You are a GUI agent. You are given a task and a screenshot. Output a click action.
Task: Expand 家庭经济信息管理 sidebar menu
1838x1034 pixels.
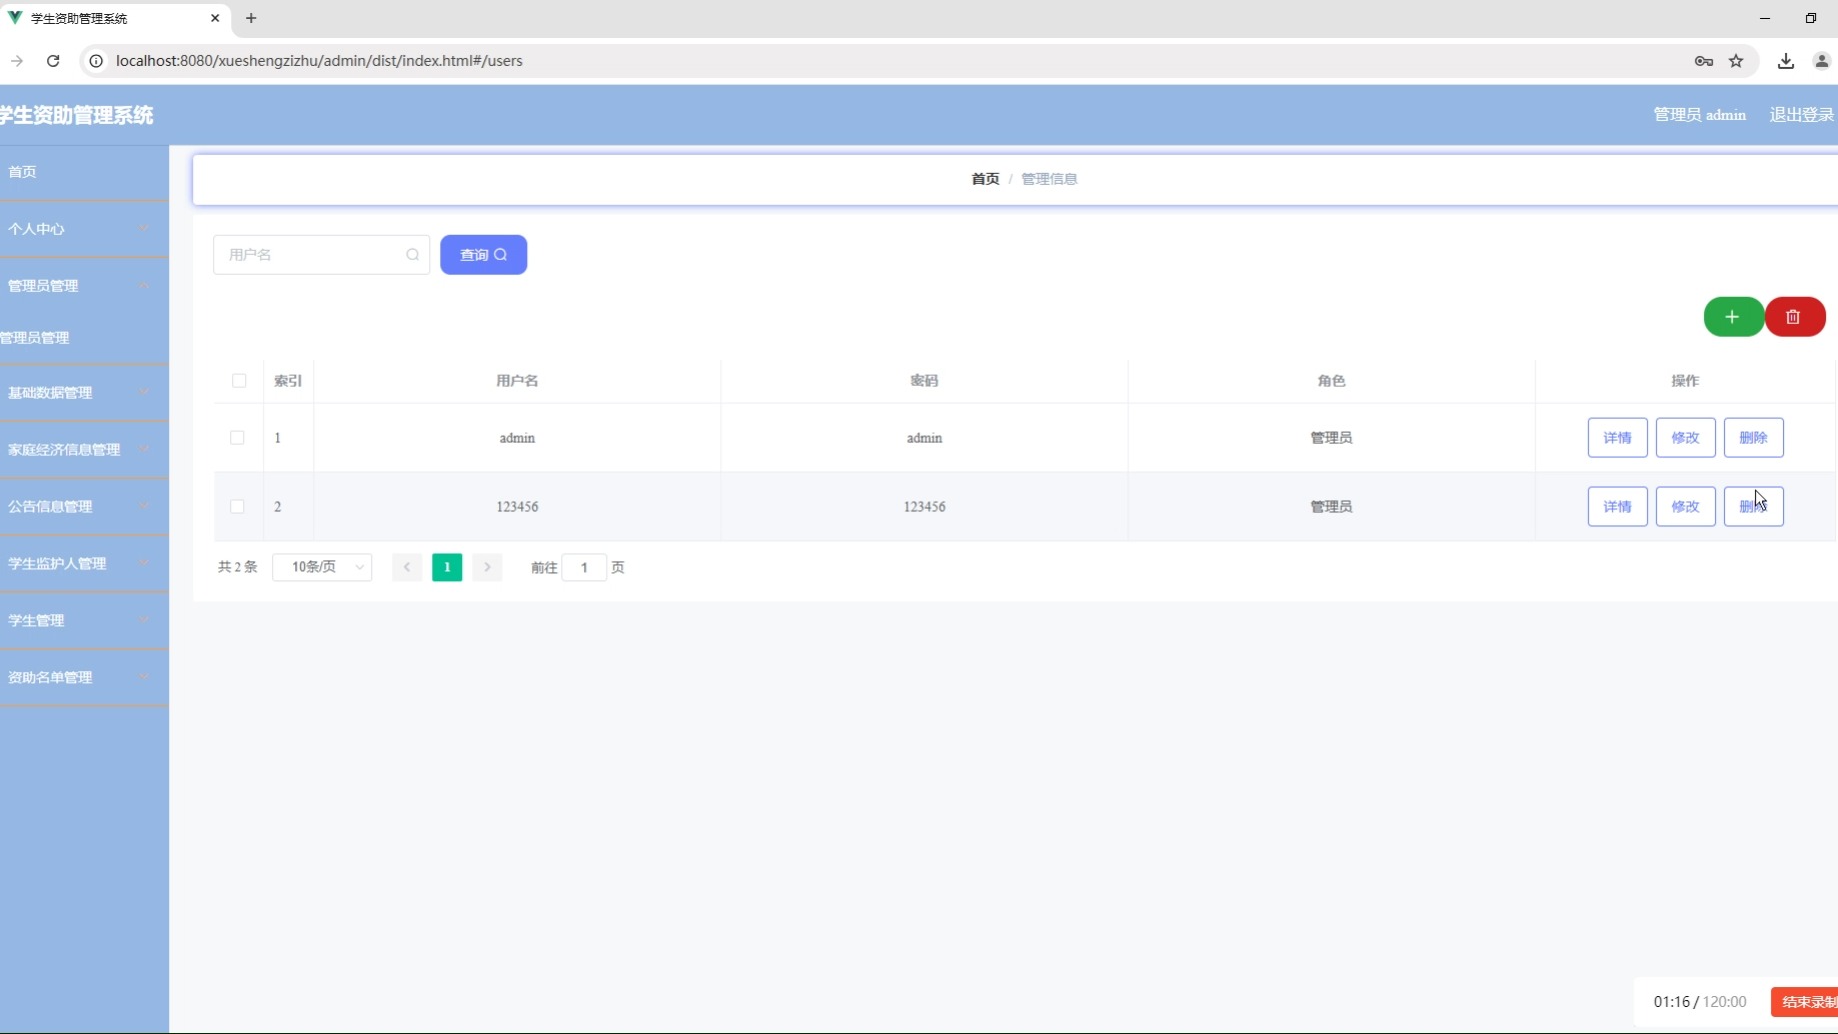pyautogui.click(x=84, y=450)
